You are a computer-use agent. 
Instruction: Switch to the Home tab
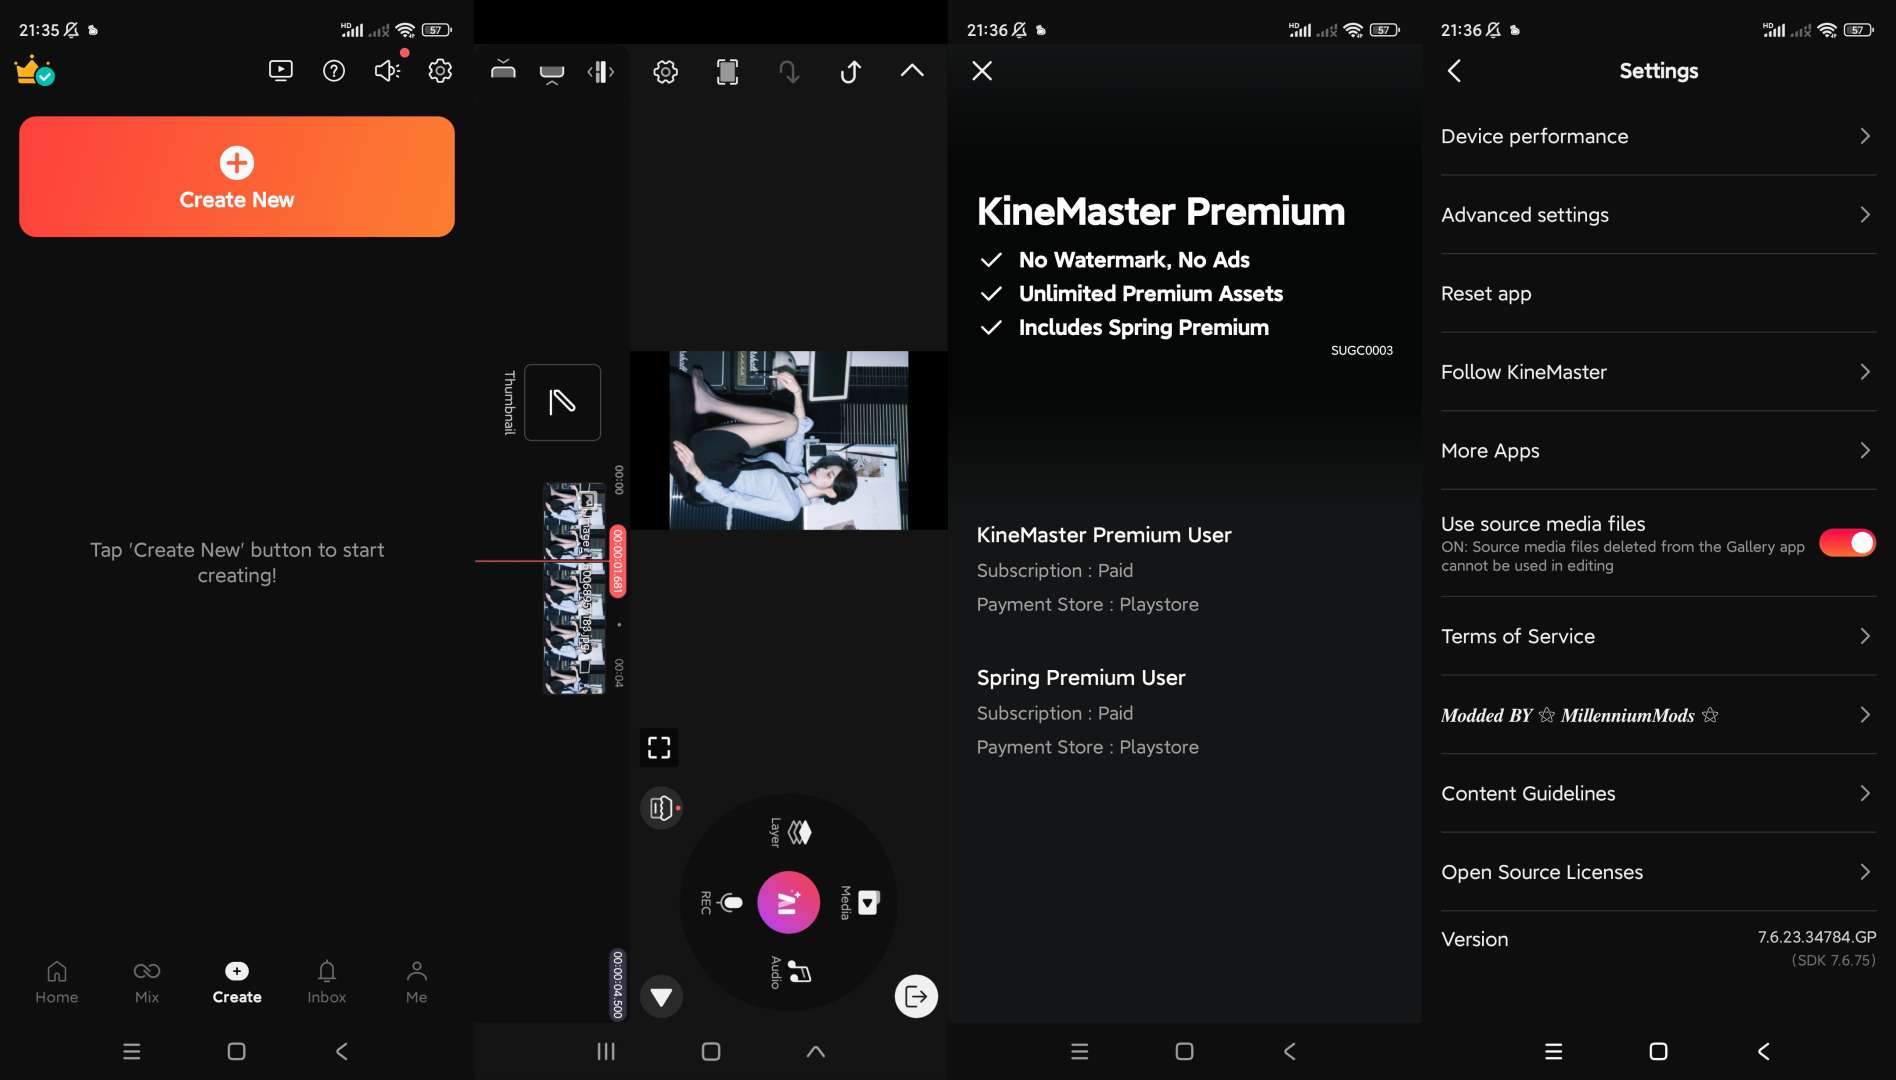(x=57, y=982)
